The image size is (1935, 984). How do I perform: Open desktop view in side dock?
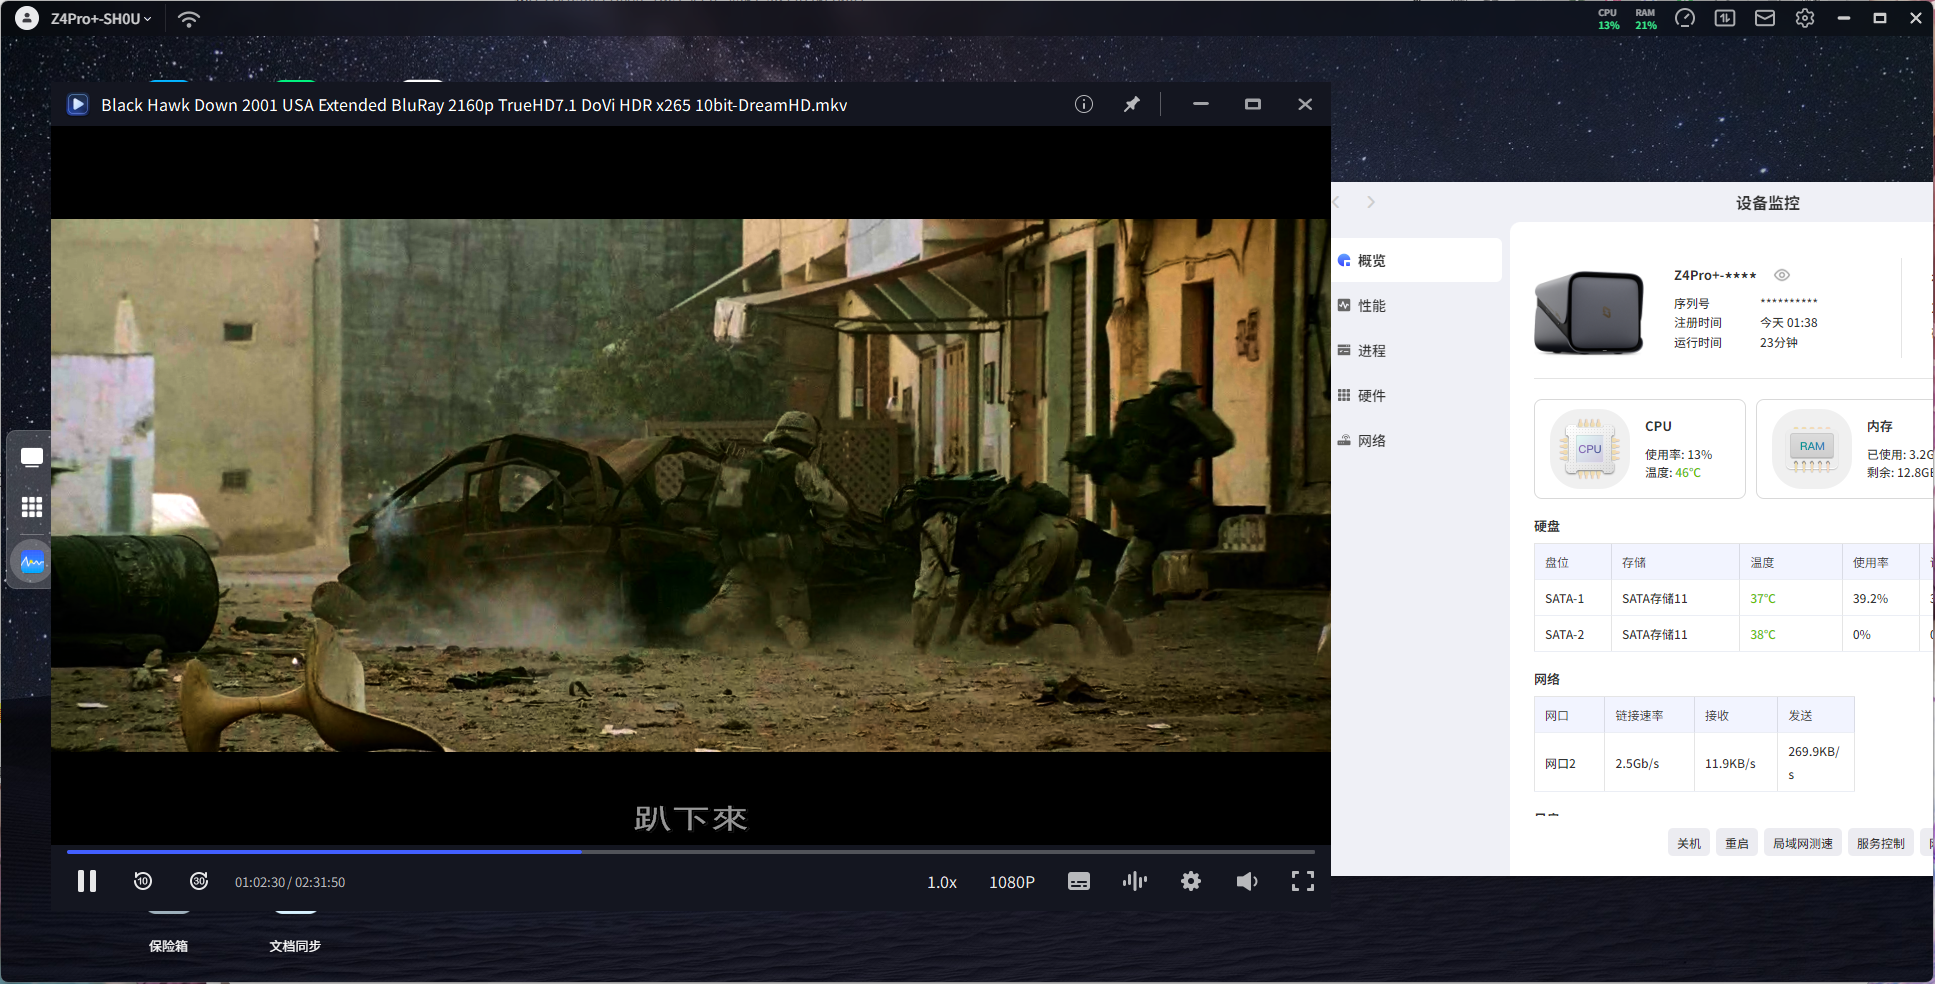pos(32,458)
